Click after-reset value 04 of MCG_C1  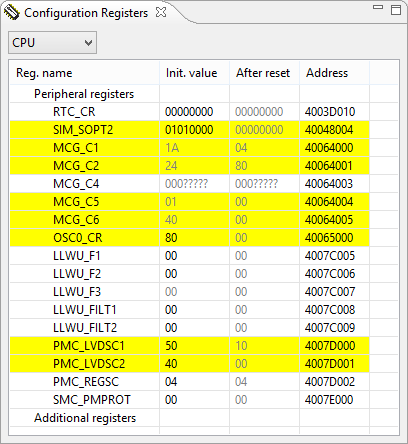click(241, 148)
